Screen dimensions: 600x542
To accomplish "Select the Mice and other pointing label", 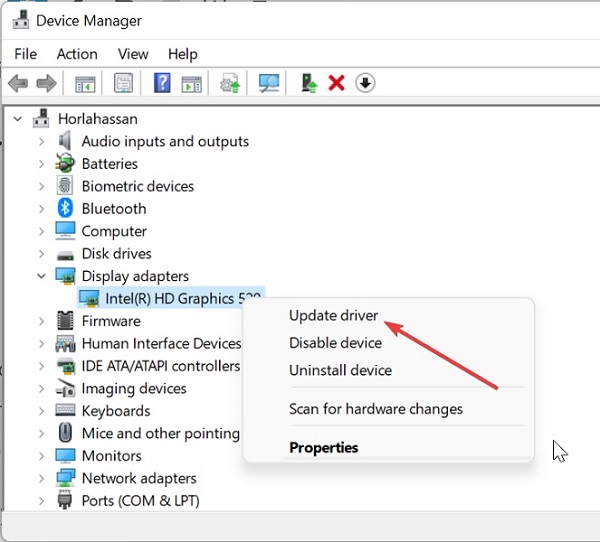I will point(160,433).
